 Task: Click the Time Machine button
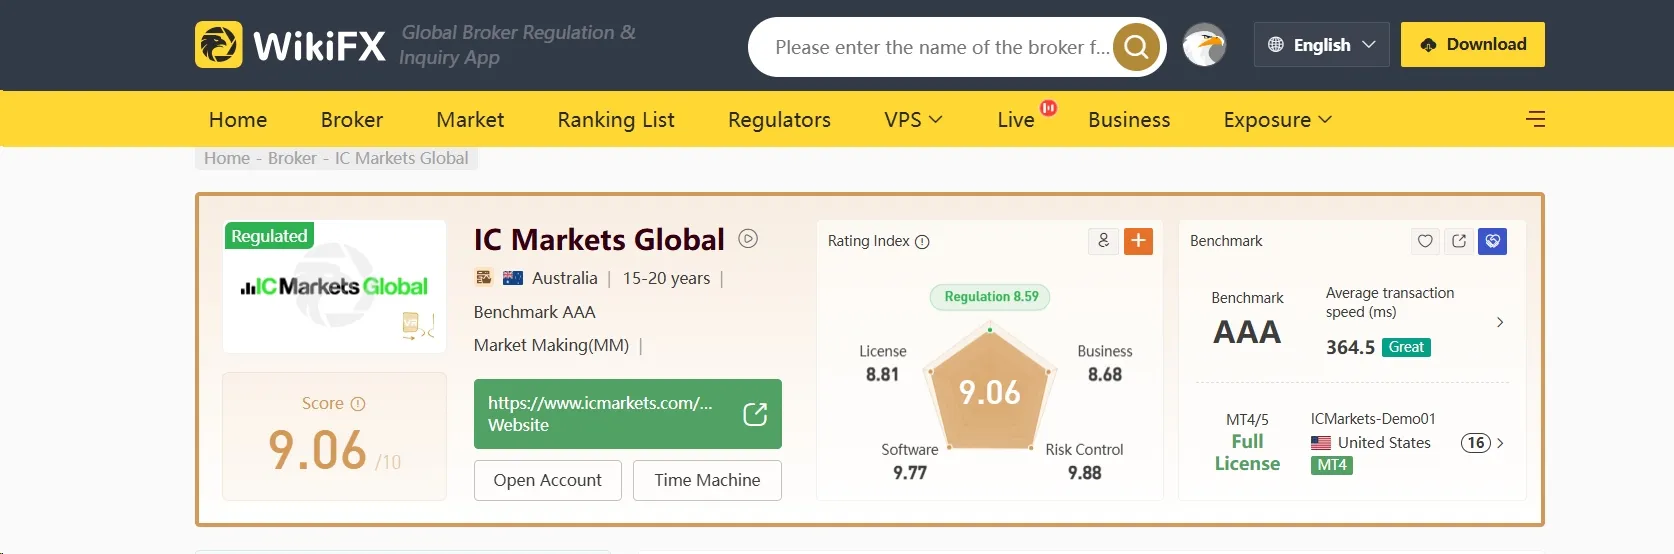click(707, 480)
